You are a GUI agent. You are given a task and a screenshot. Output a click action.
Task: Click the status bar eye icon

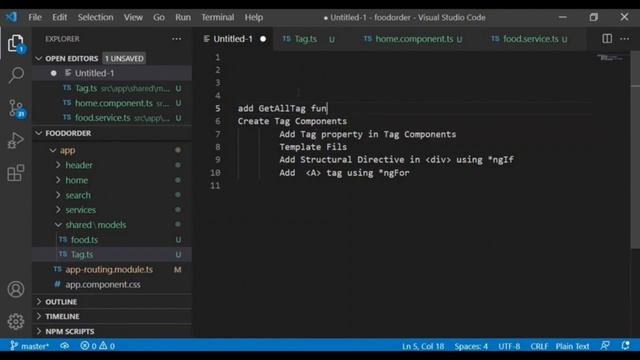[x=64, y=346]
